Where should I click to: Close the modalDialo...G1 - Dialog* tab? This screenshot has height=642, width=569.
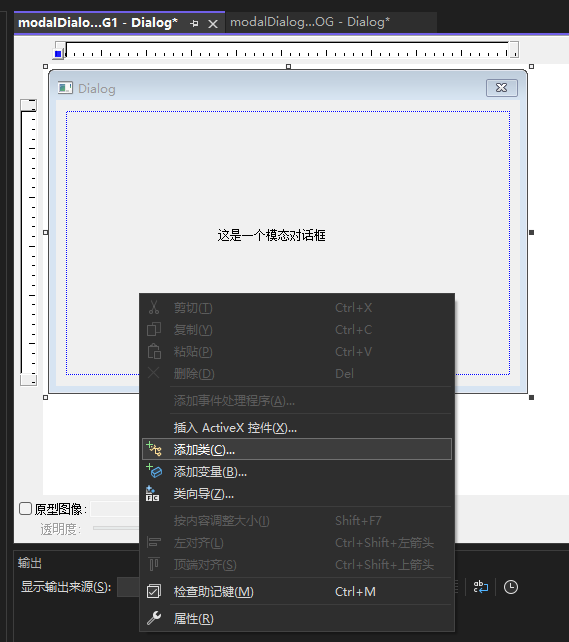(213, 24)
